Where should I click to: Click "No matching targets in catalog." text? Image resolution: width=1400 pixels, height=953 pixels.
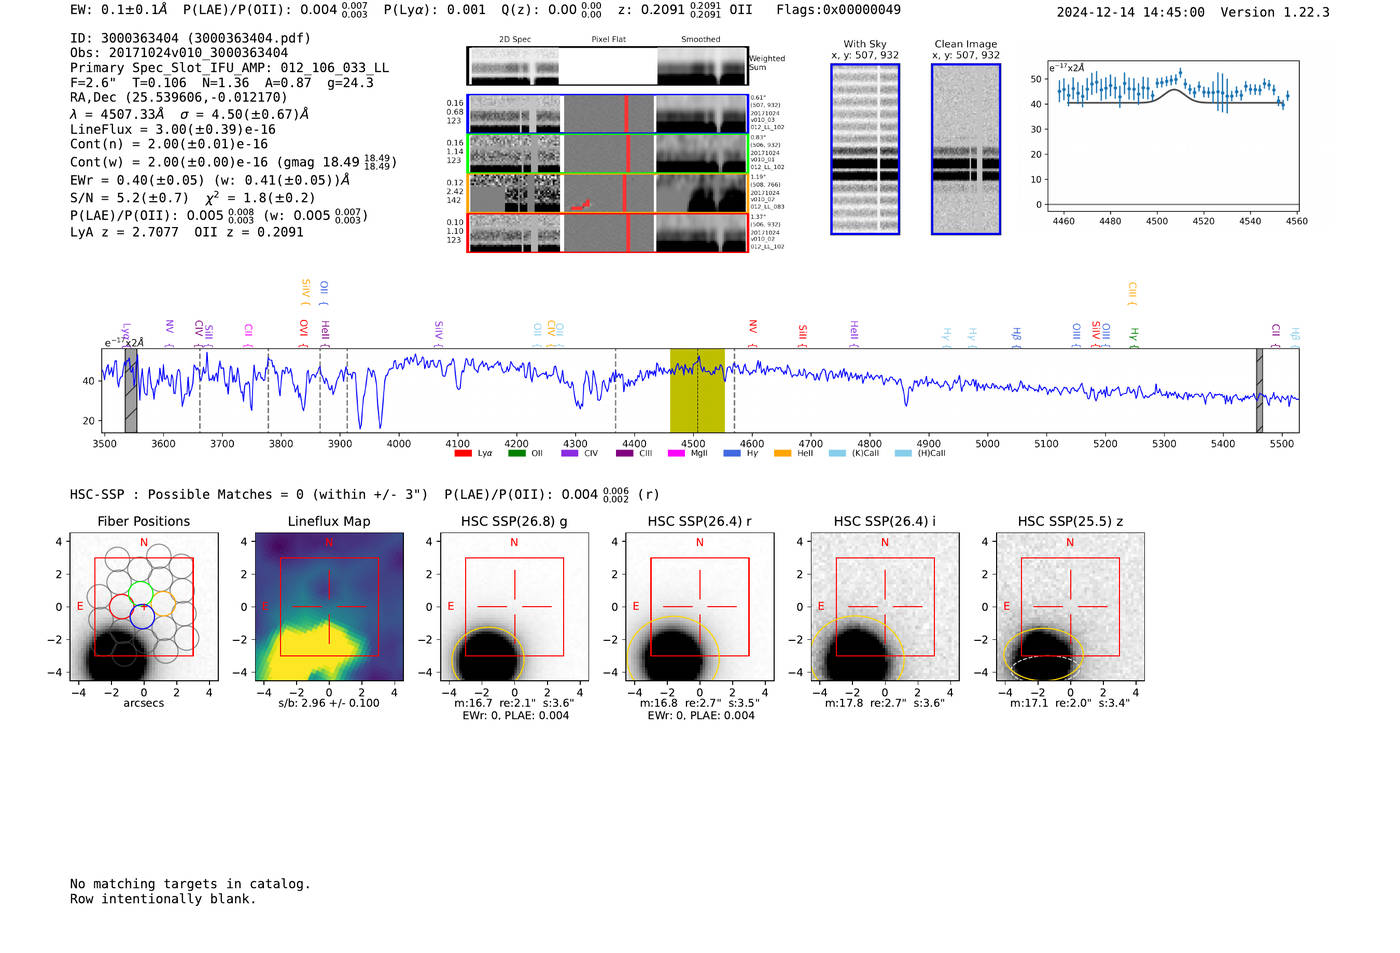pyautogui.click(x=190, y=884)
